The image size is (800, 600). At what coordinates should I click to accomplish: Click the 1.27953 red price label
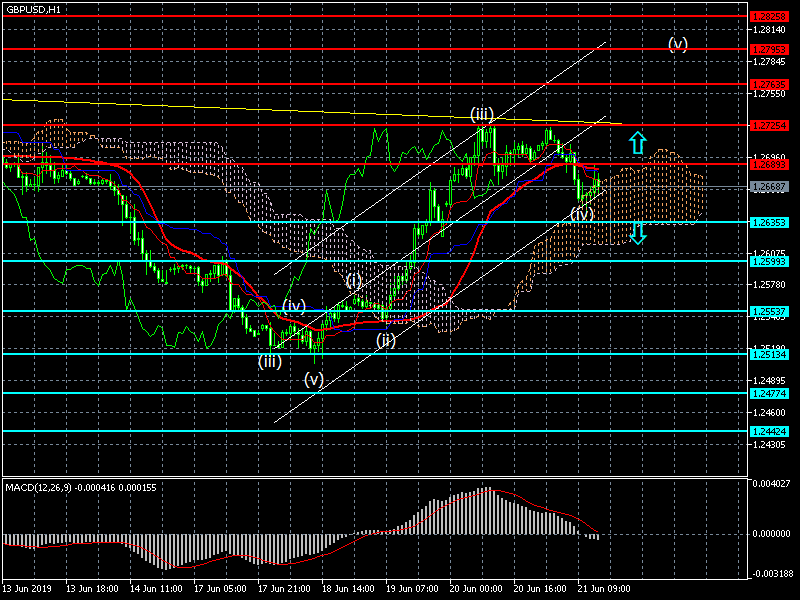(x=769, y=49)
